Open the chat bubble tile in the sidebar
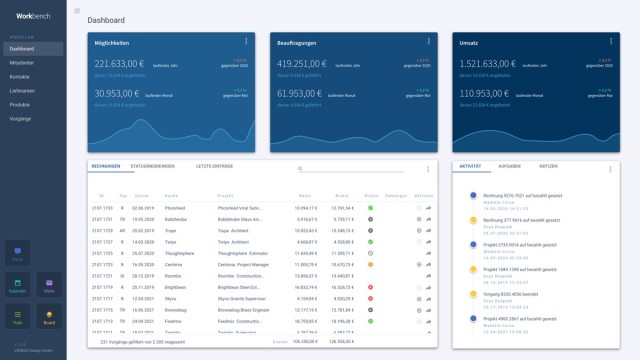Viewport: 640px width, 360px height. click(18, 253)
